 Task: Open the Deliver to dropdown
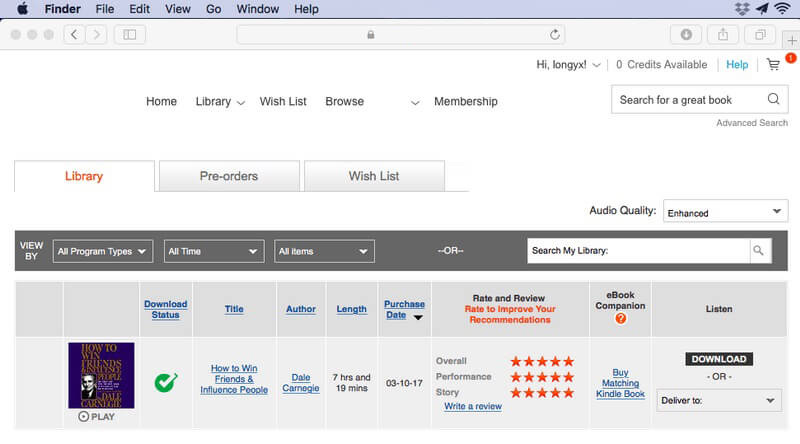pos(719,401)
